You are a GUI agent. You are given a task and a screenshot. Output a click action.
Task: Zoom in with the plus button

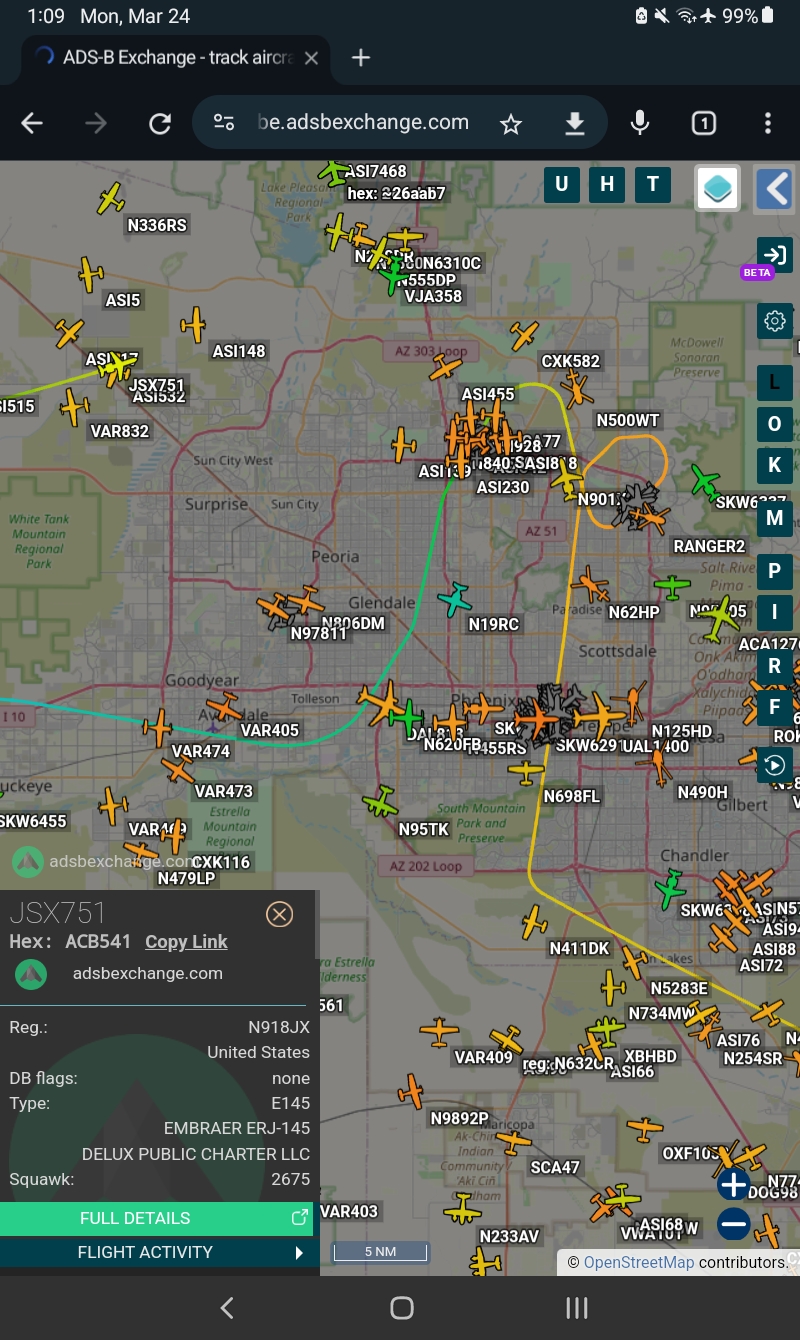(733, 1185)
